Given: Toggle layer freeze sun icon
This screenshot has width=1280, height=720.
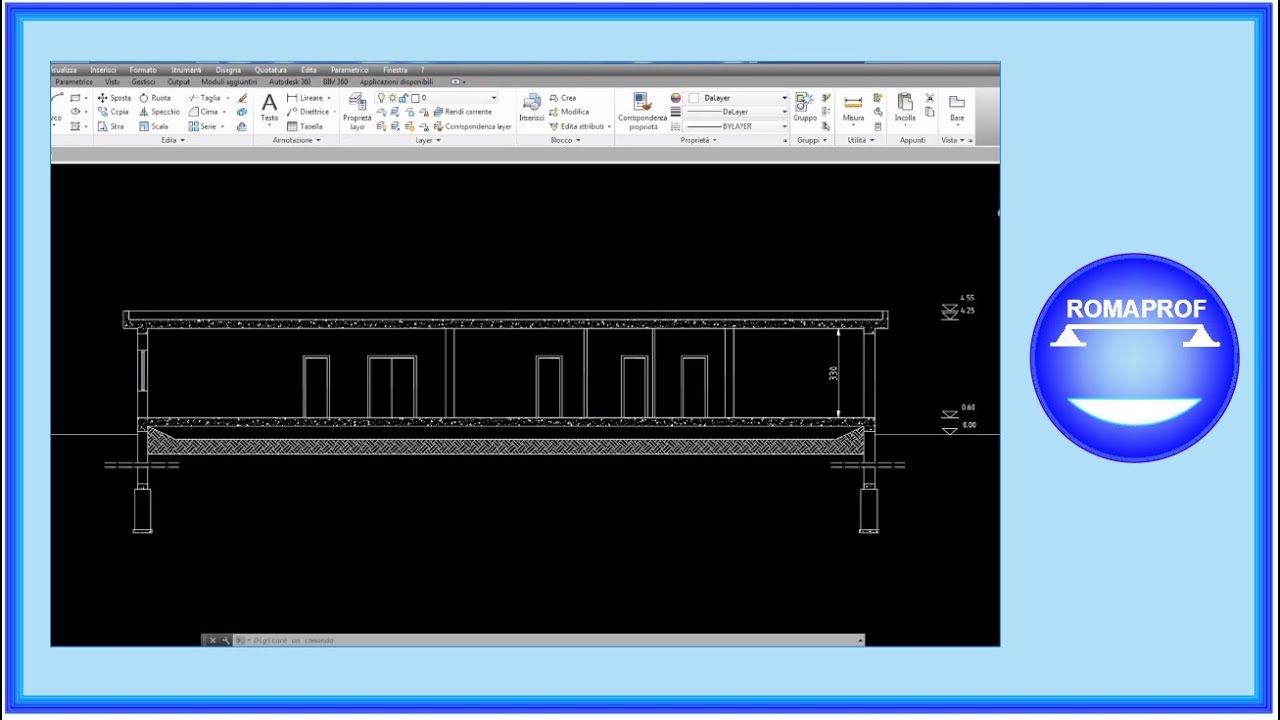Looking at the screenshot, I should pos(392,98).
